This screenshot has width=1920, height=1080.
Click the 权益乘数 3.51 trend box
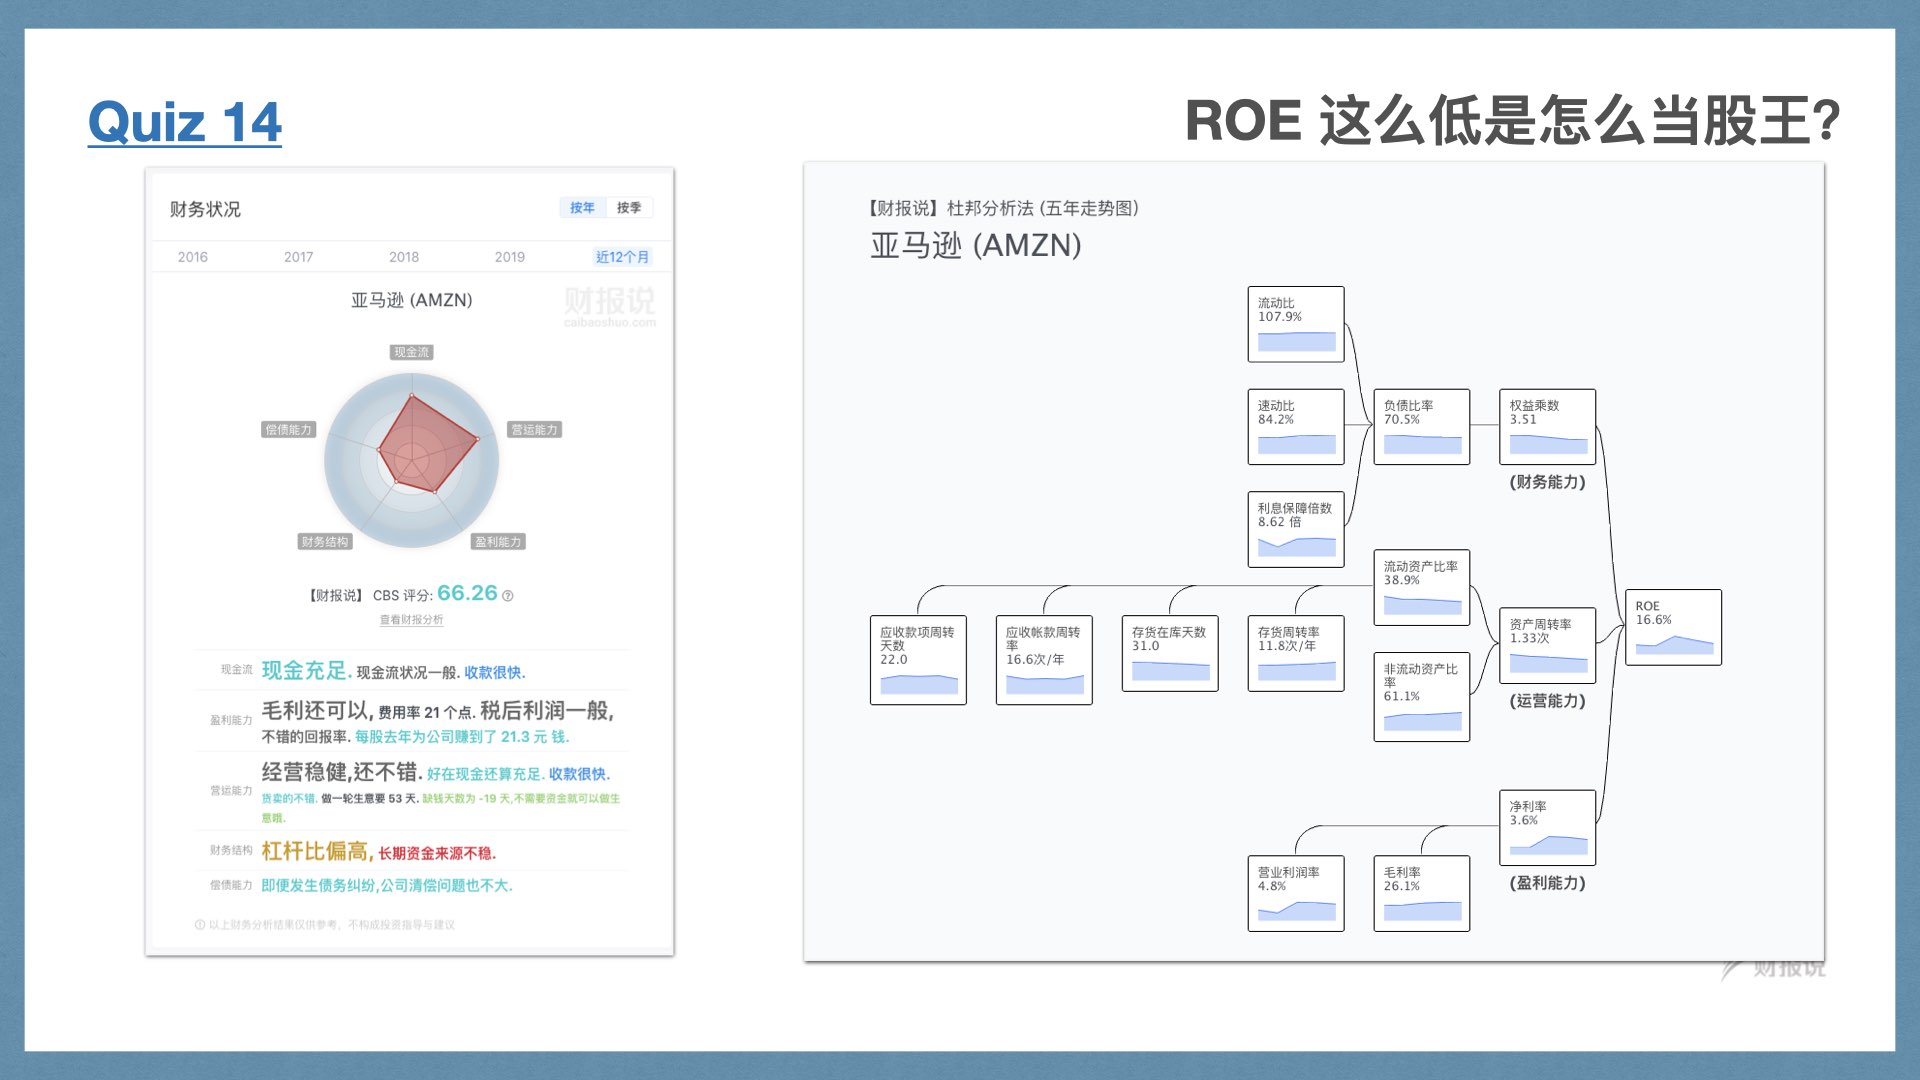(1547, 427)
